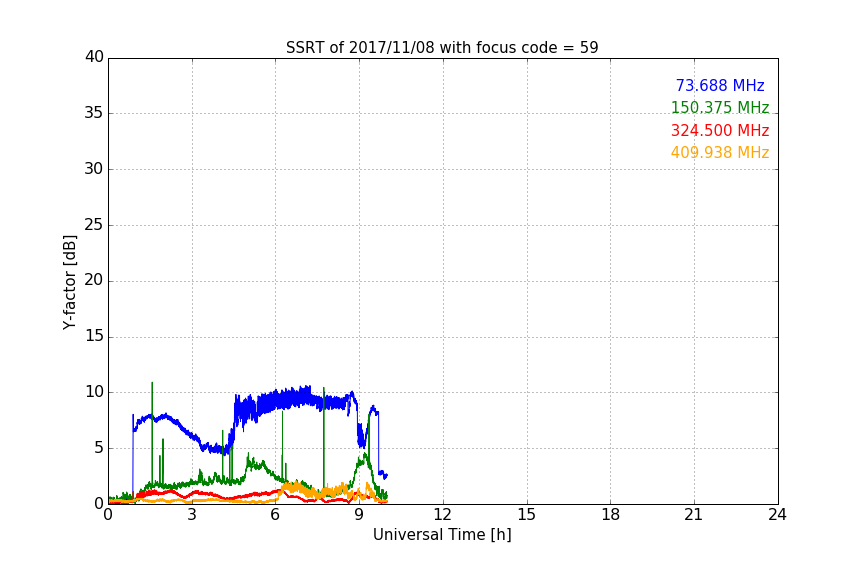Click the x-axis tick label '9'
864x576 pixels.
pos(359,515)
